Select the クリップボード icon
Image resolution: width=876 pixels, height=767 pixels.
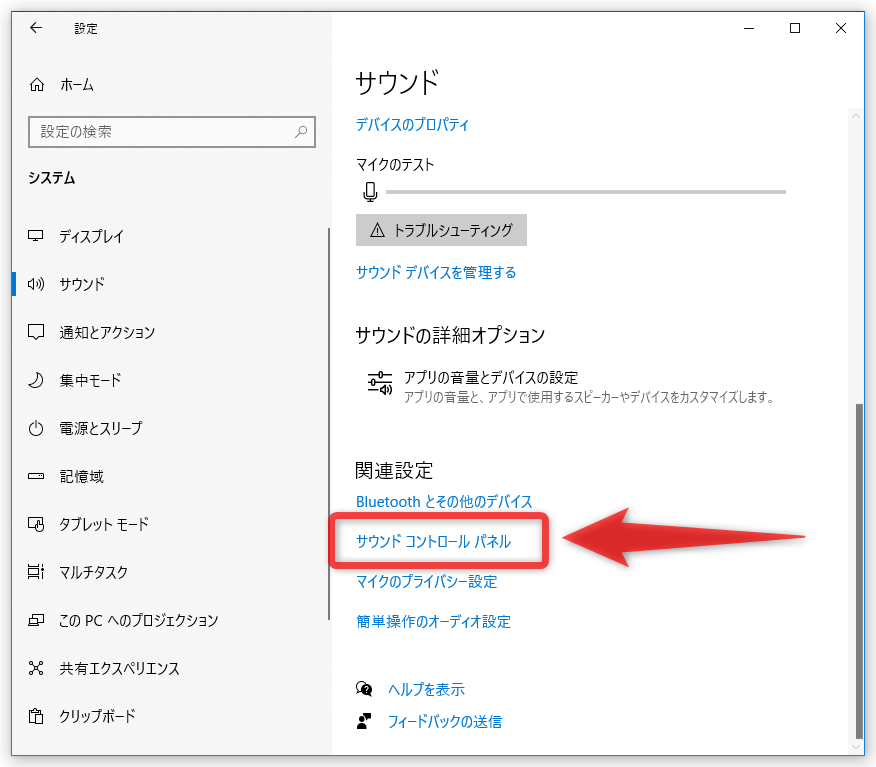(x=36, y=716)
